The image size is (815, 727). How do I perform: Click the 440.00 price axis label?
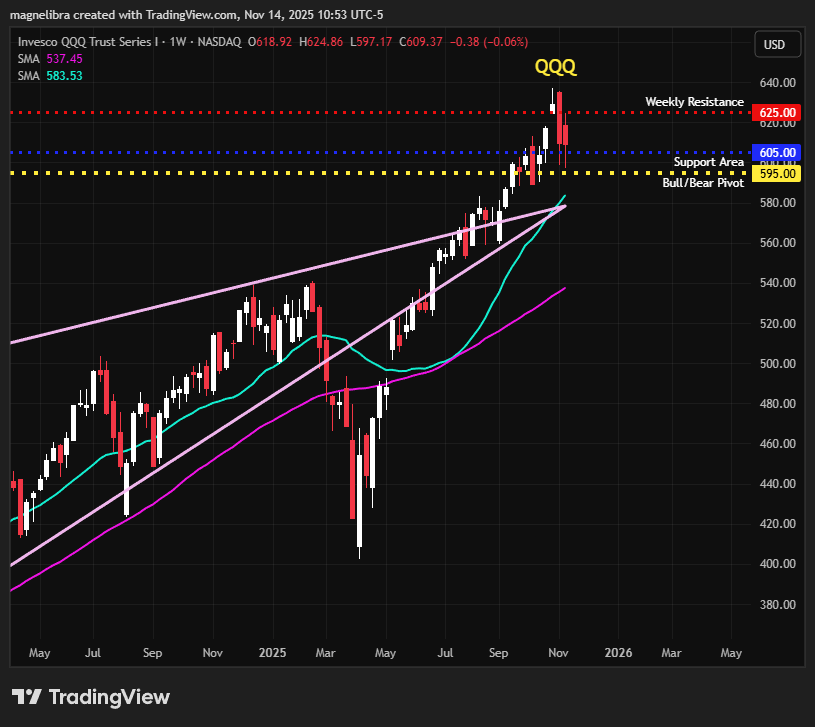777,484
